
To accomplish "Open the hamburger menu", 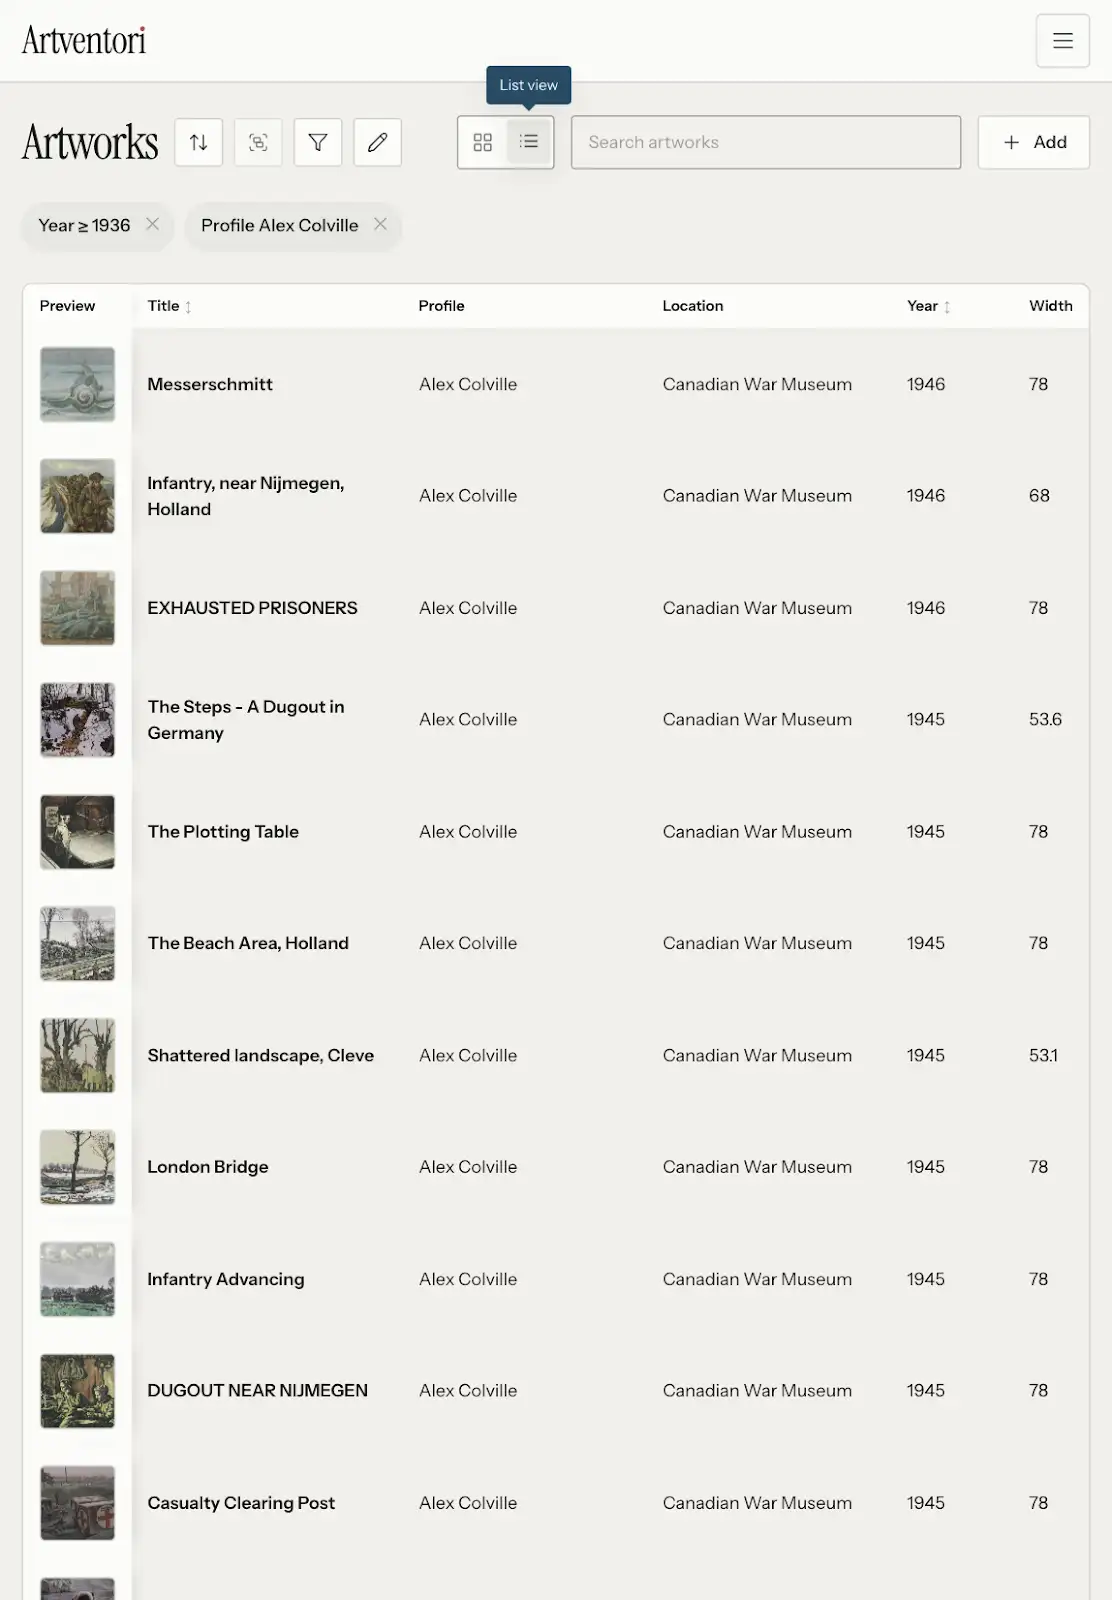I will point(1062,41).
